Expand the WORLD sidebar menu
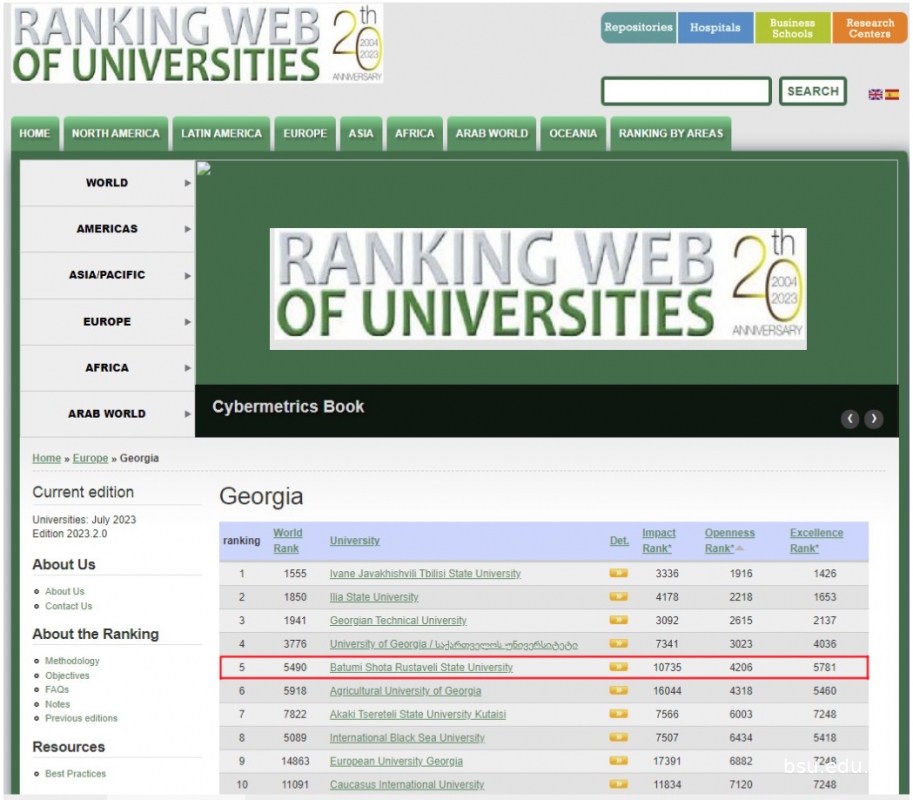Screen dimensions: 913x800 coord(107,183)
